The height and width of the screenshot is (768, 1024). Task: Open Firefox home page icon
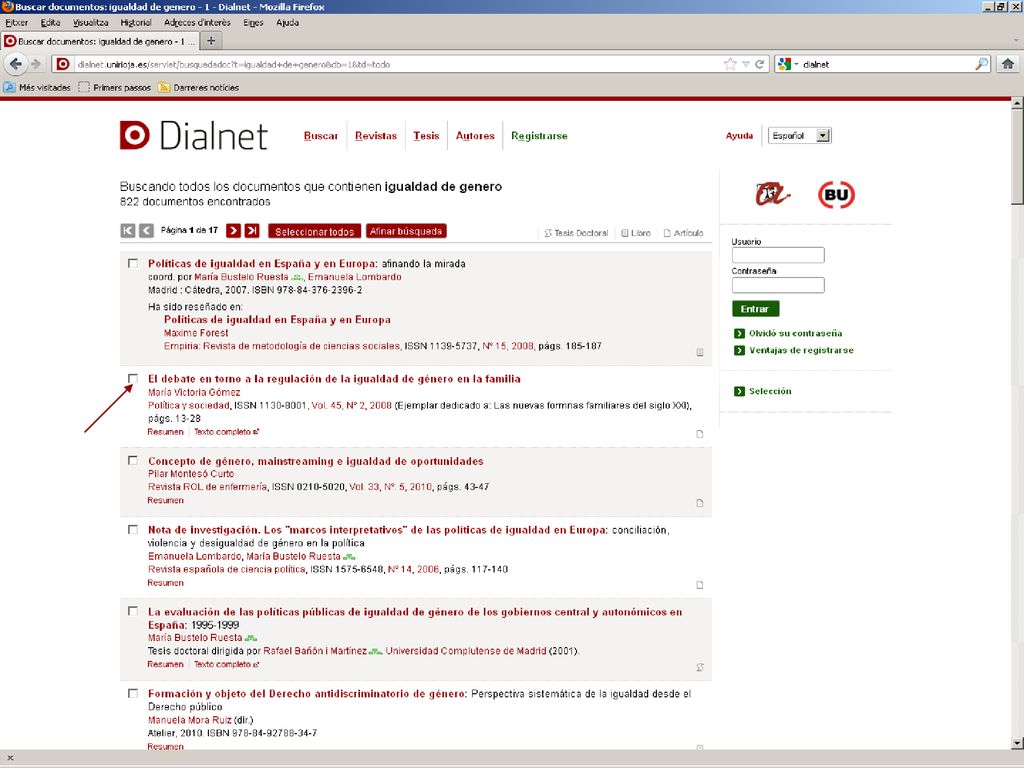(x=1008, y=64)
